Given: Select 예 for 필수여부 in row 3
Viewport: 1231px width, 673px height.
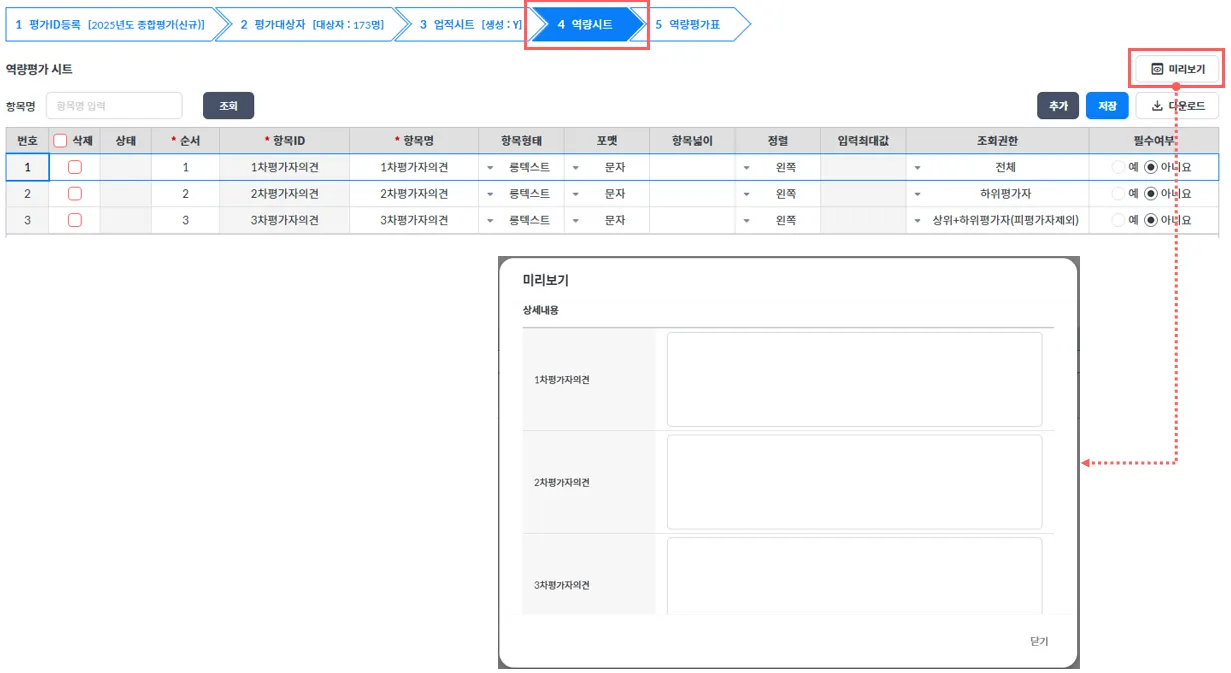Looking at the screenshot, I should (1118, 220).
